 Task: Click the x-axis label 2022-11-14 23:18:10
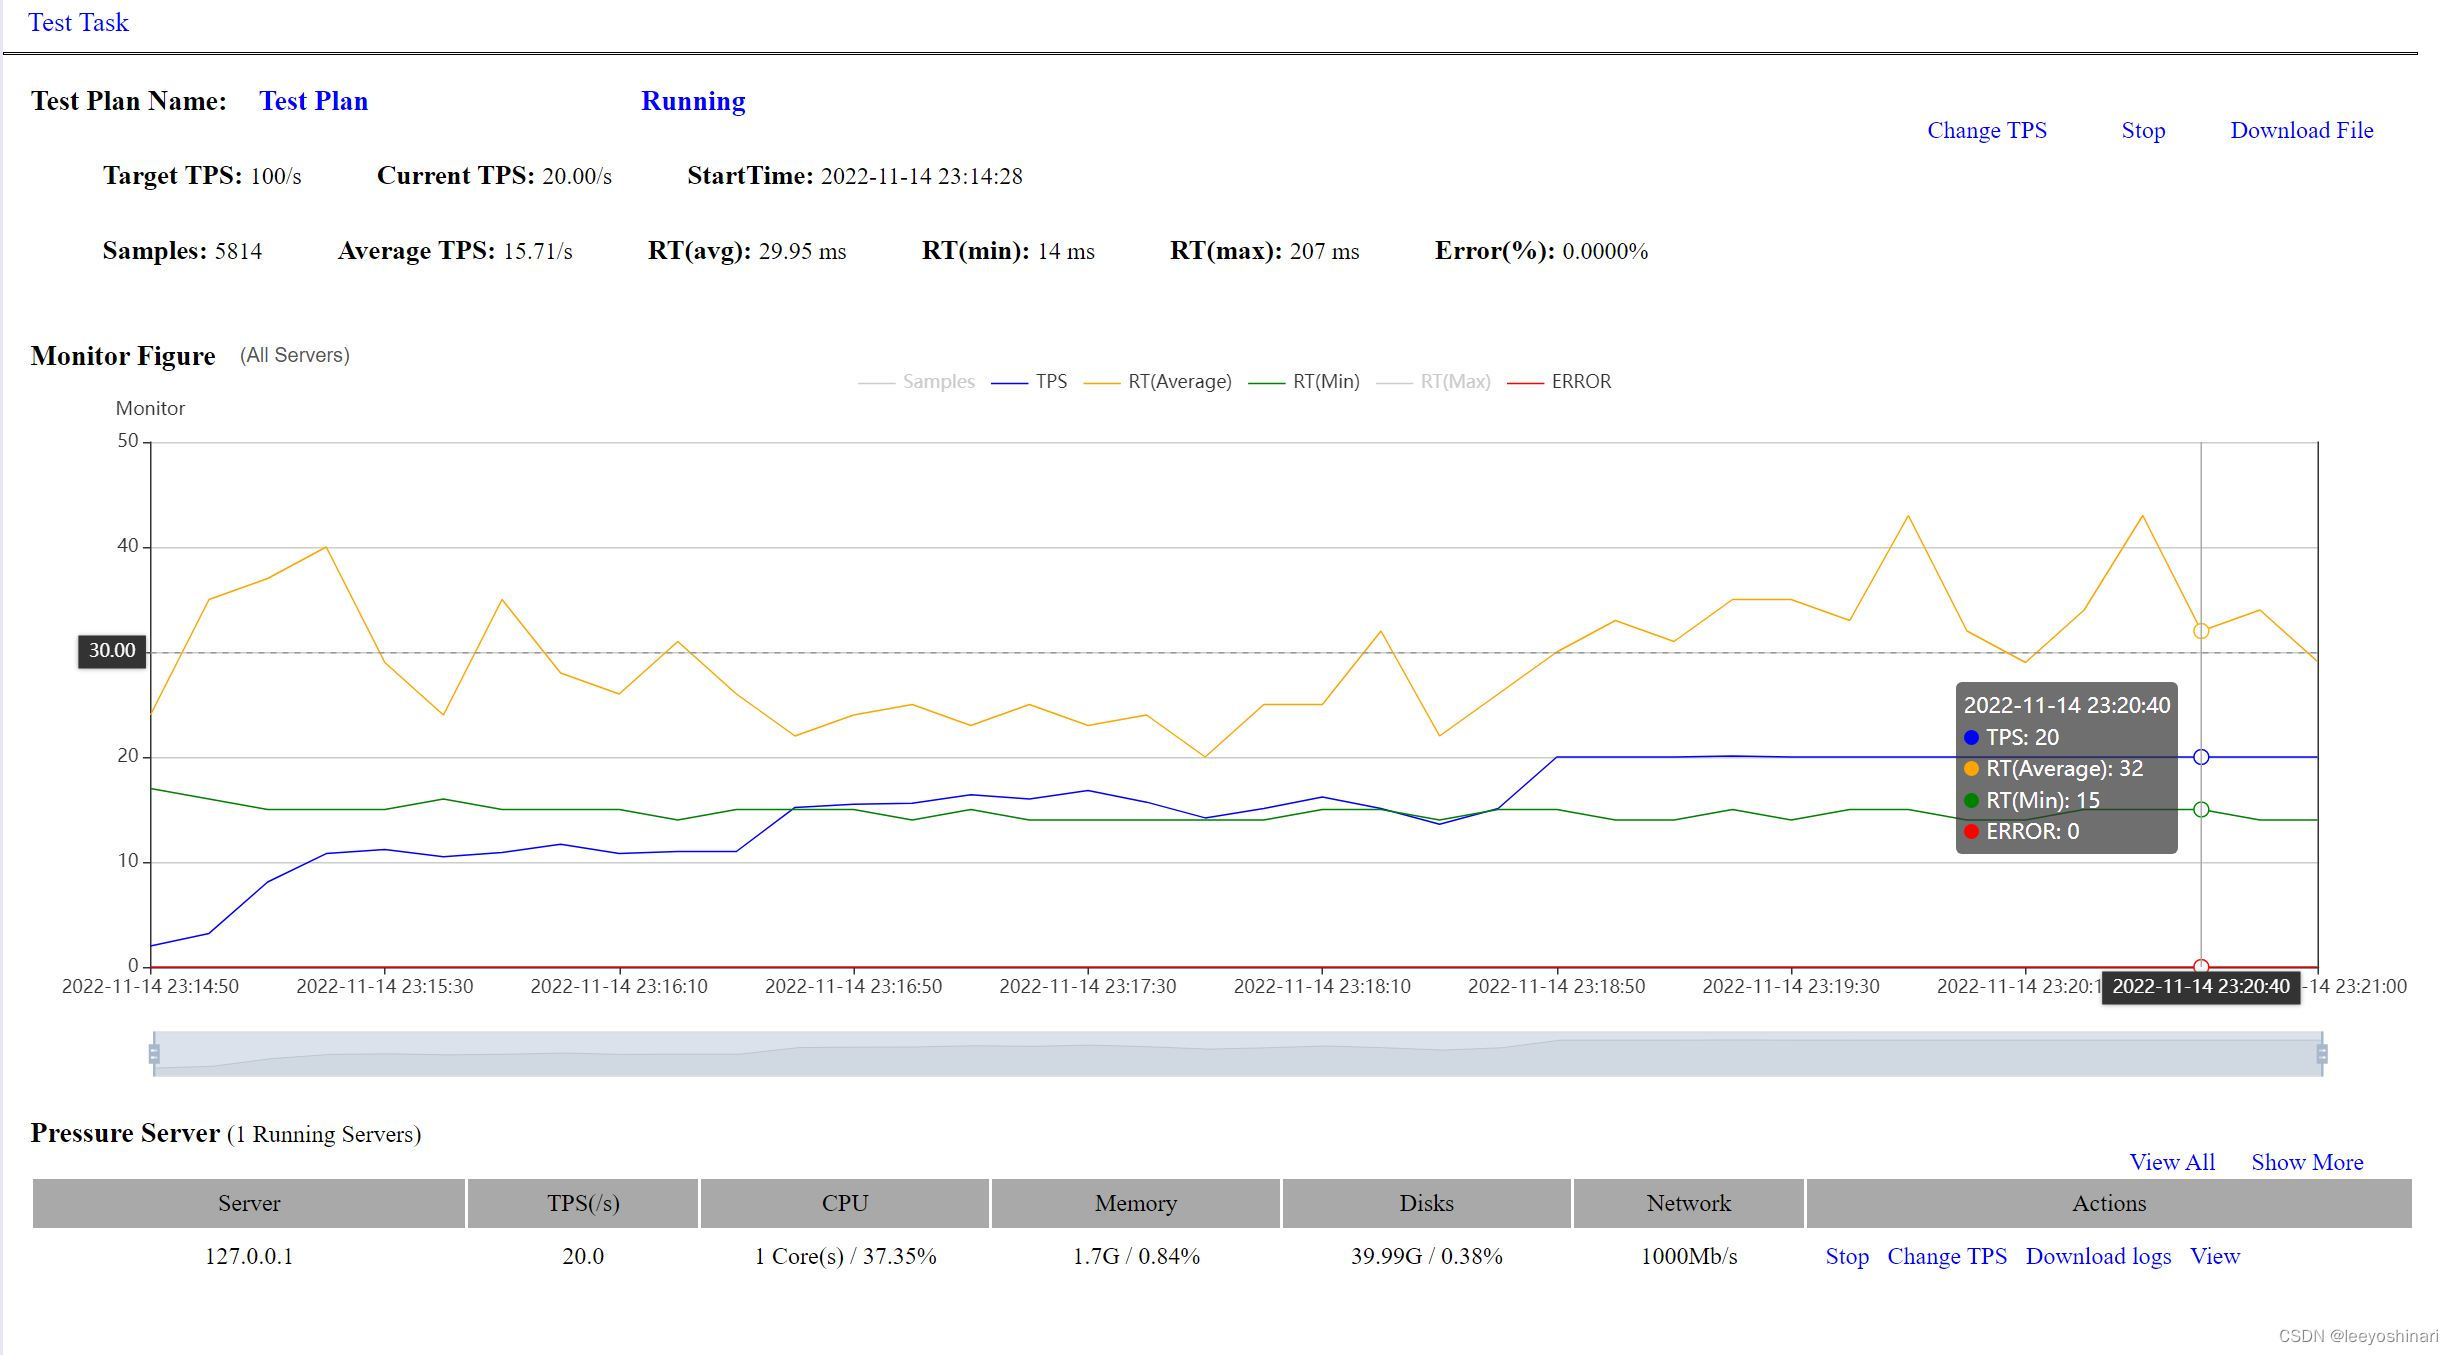tap(1322, 986)
